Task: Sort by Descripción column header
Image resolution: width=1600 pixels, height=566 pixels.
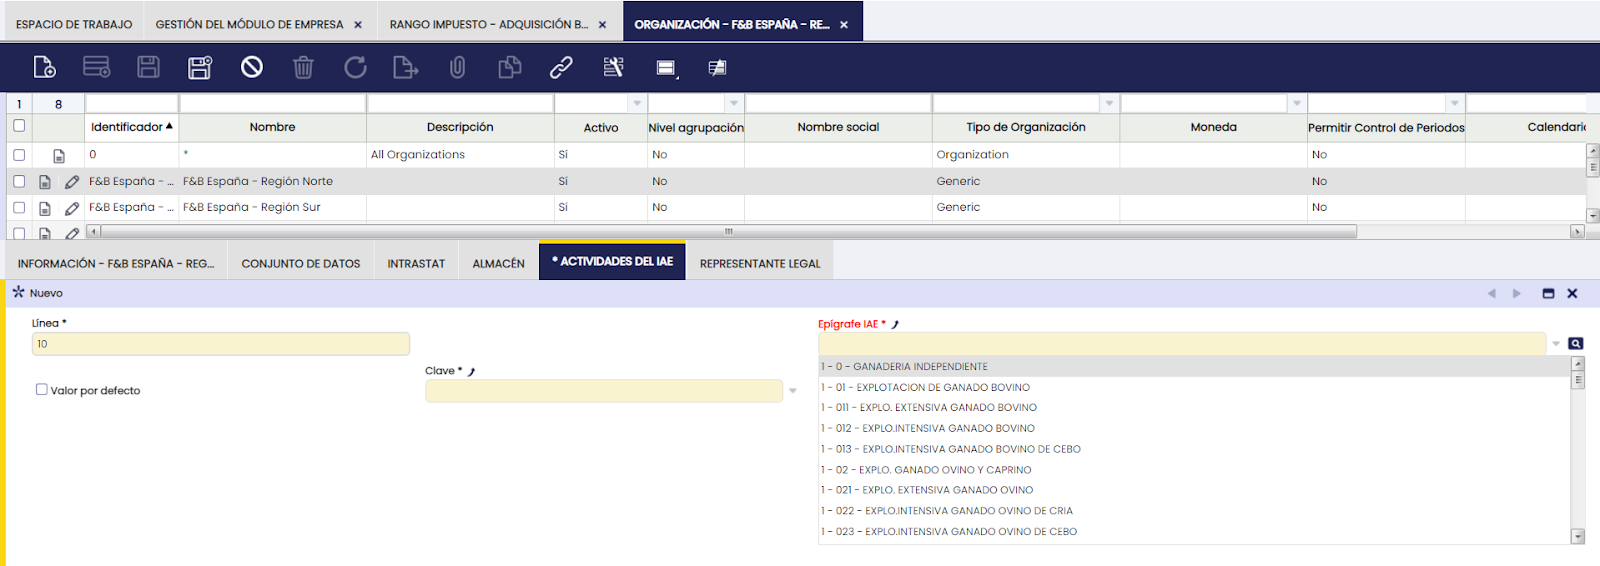Action: tap(460, 127)
